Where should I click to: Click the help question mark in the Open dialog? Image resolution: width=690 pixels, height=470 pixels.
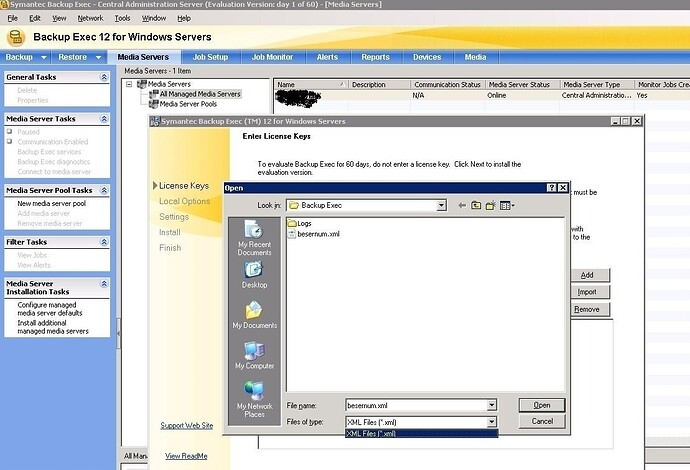point(551,188)
